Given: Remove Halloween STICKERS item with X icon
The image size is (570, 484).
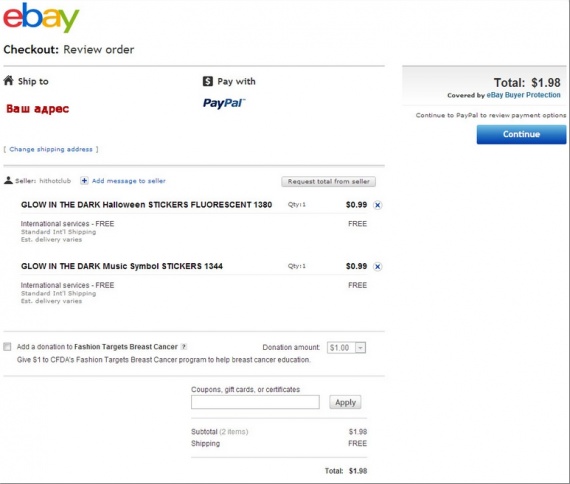Looking at the screenshot, I should (378, 205).
